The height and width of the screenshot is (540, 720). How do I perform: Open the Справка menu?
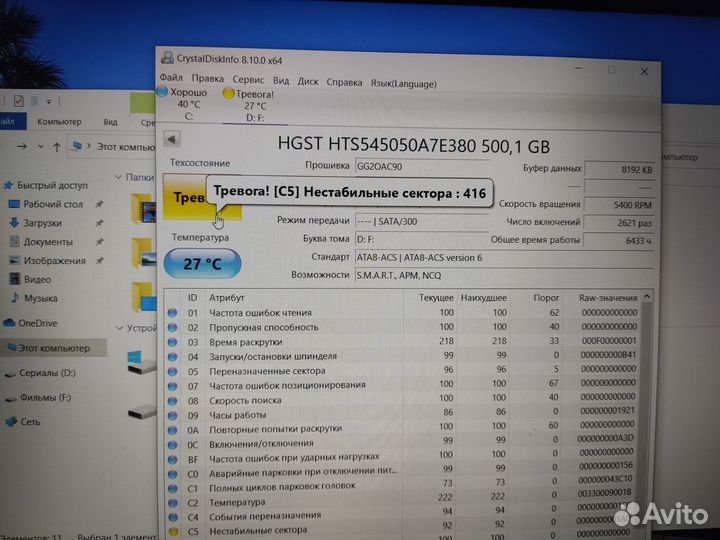pos(344,83)
